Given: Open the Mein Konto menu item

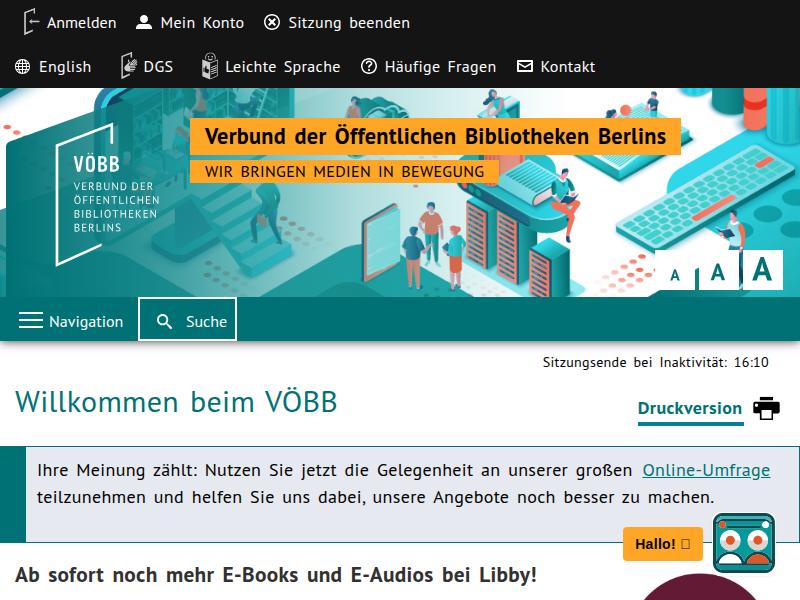Looking at the screenshot, I should point(200,22).
